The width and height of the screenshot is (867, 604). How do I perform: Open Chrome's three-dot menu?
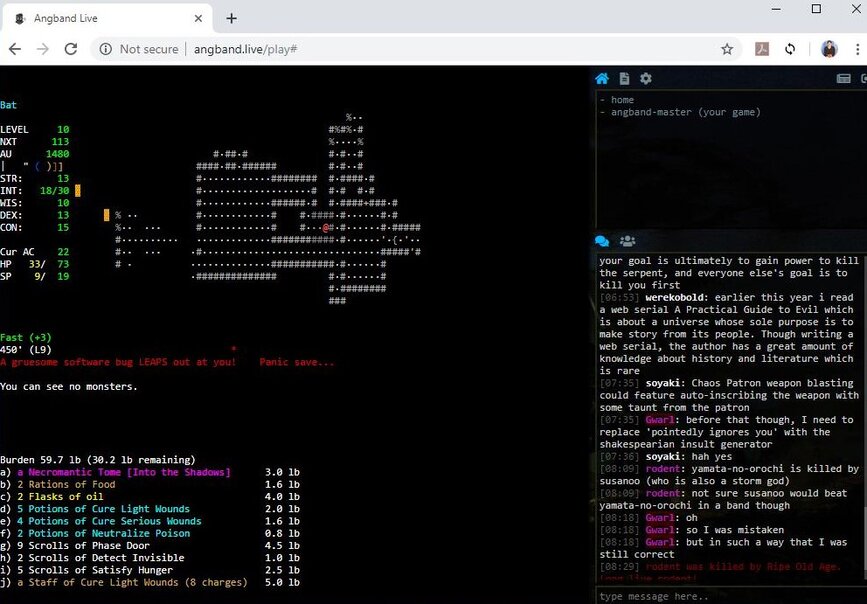click(x=857, y=49)
